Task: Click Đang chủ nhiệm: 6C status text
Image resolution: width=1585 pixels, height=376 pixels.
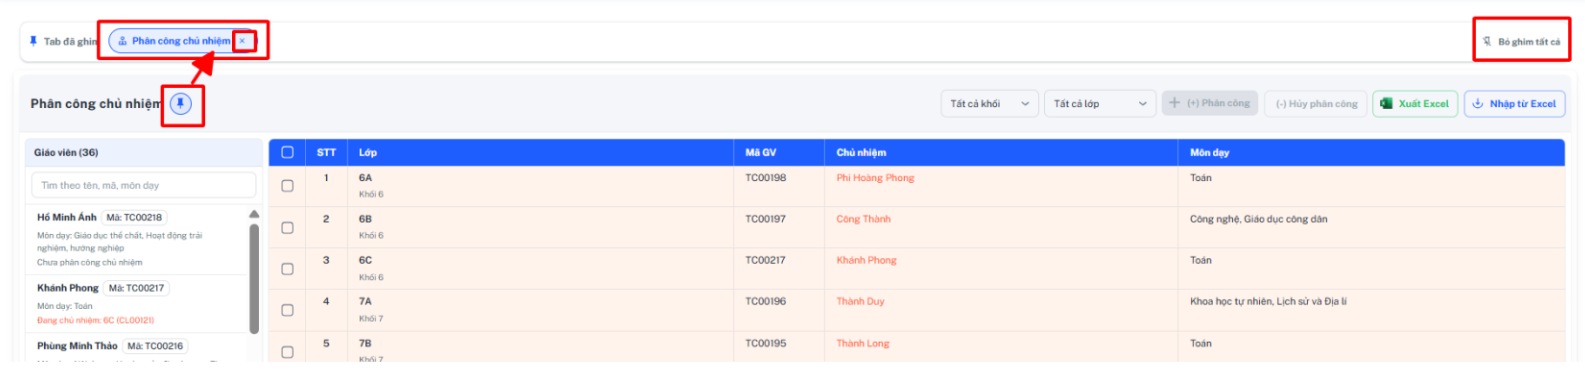Action: (x=96, y=321)
